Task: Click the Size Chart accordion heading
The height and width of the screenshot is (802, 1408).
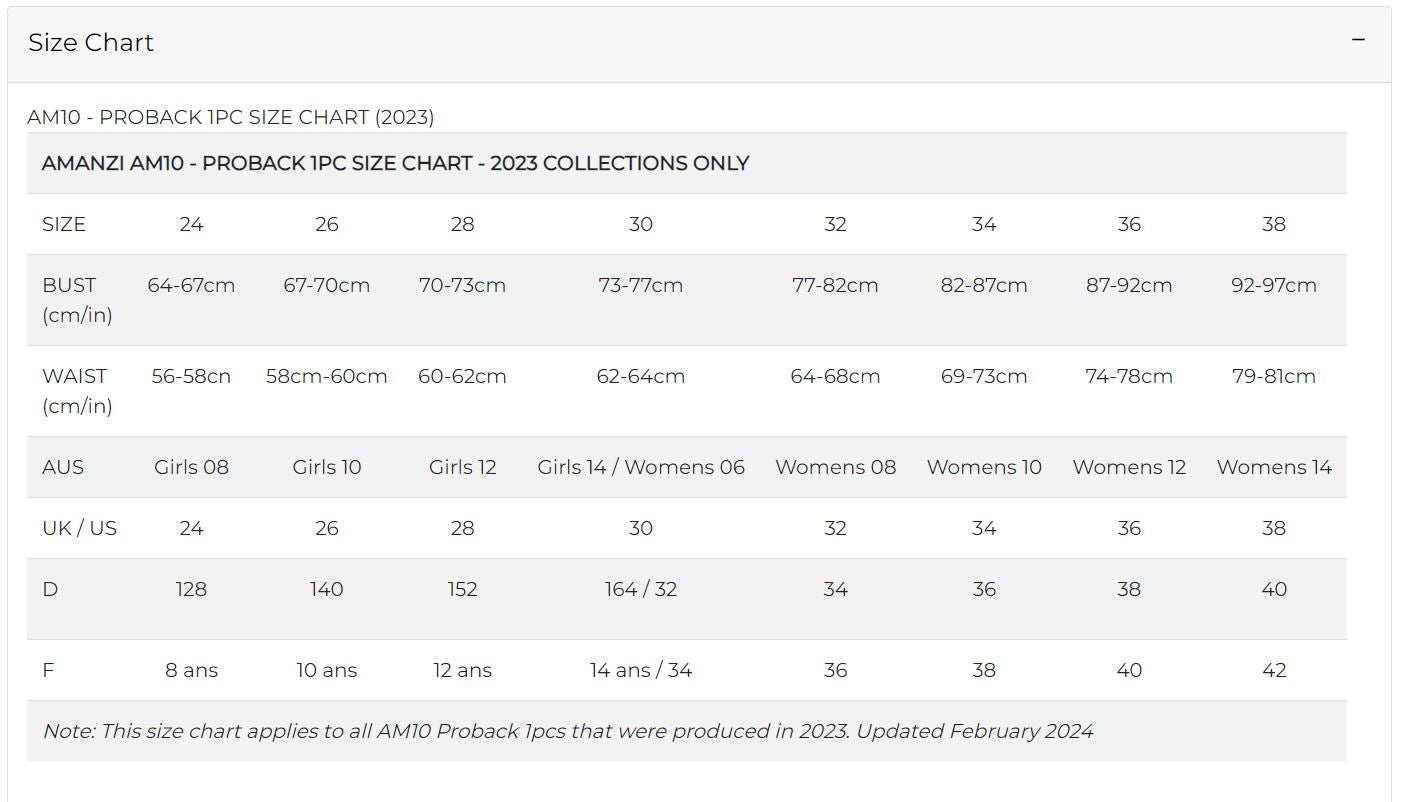Action: (x=91, y=43)
